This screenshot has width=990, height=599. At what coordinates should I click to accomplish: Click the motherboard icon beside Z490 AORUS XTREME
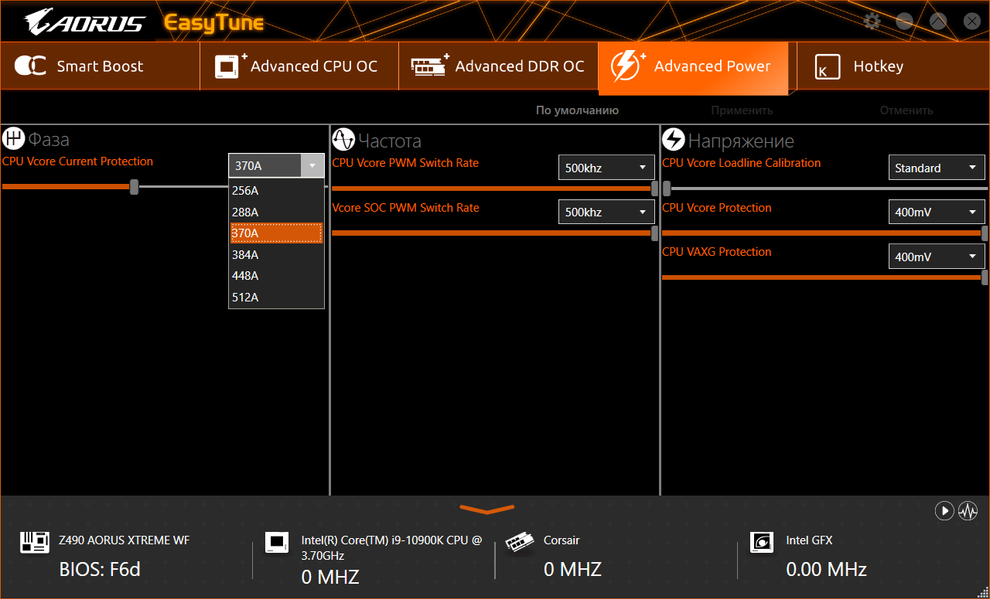[35, 542]
